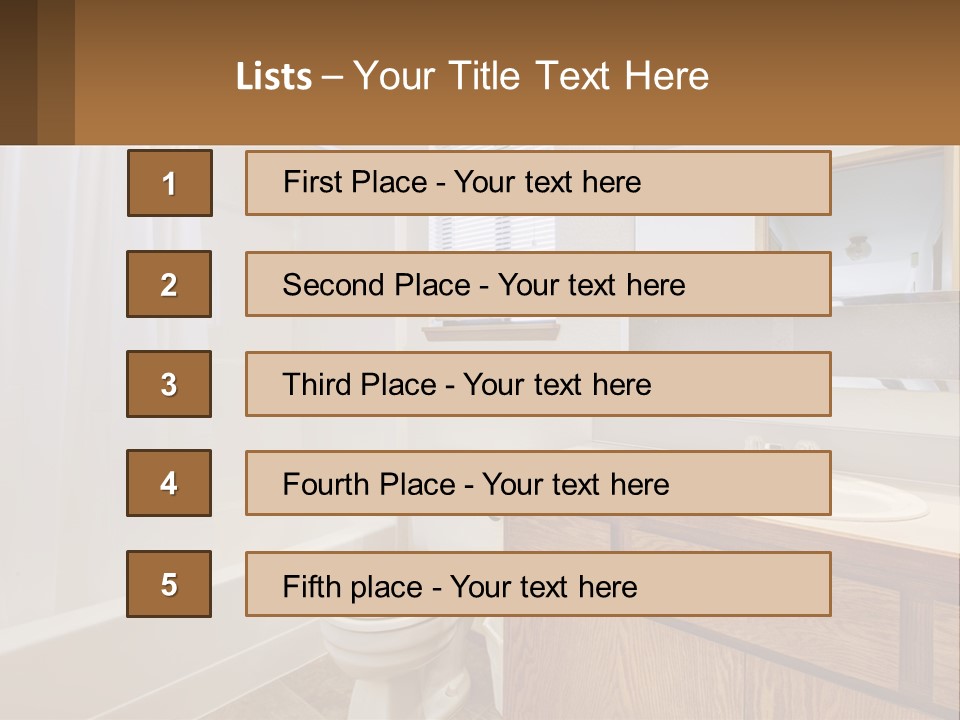Select the Second Place text box
Viewport: 960px width, 720px height.
(x=538, y=284)
